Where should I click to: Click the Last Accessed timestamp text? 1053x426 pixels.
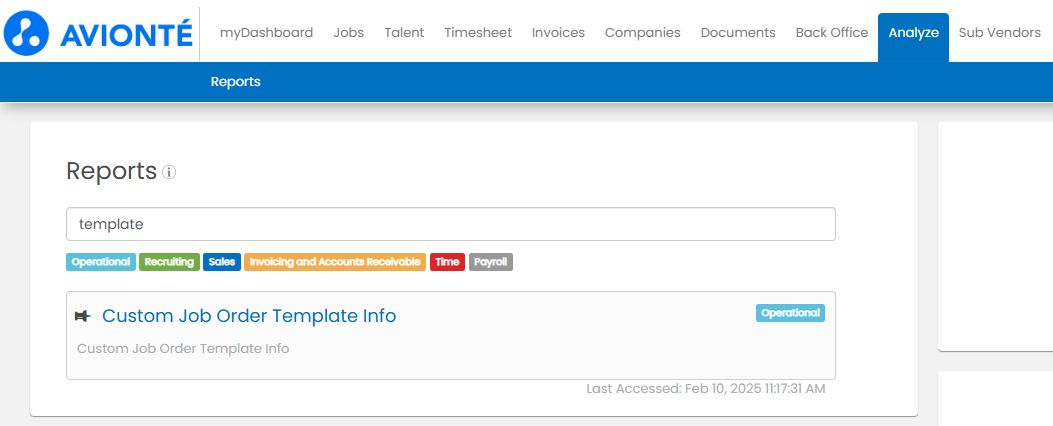pos(706,388)
